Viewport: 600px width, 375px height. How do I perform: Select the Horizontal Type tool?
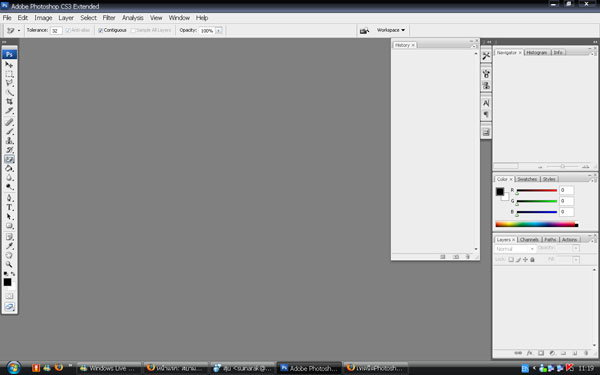pos(9,207)
